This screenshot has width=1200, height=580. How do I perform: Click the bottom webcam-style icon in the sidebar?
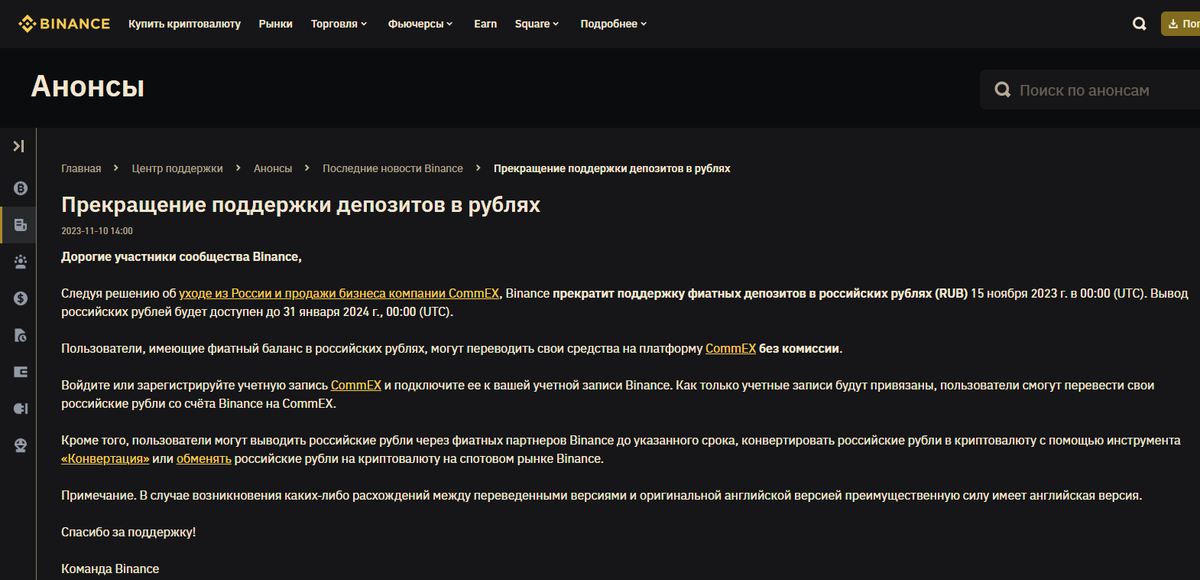tap(19, 444)
